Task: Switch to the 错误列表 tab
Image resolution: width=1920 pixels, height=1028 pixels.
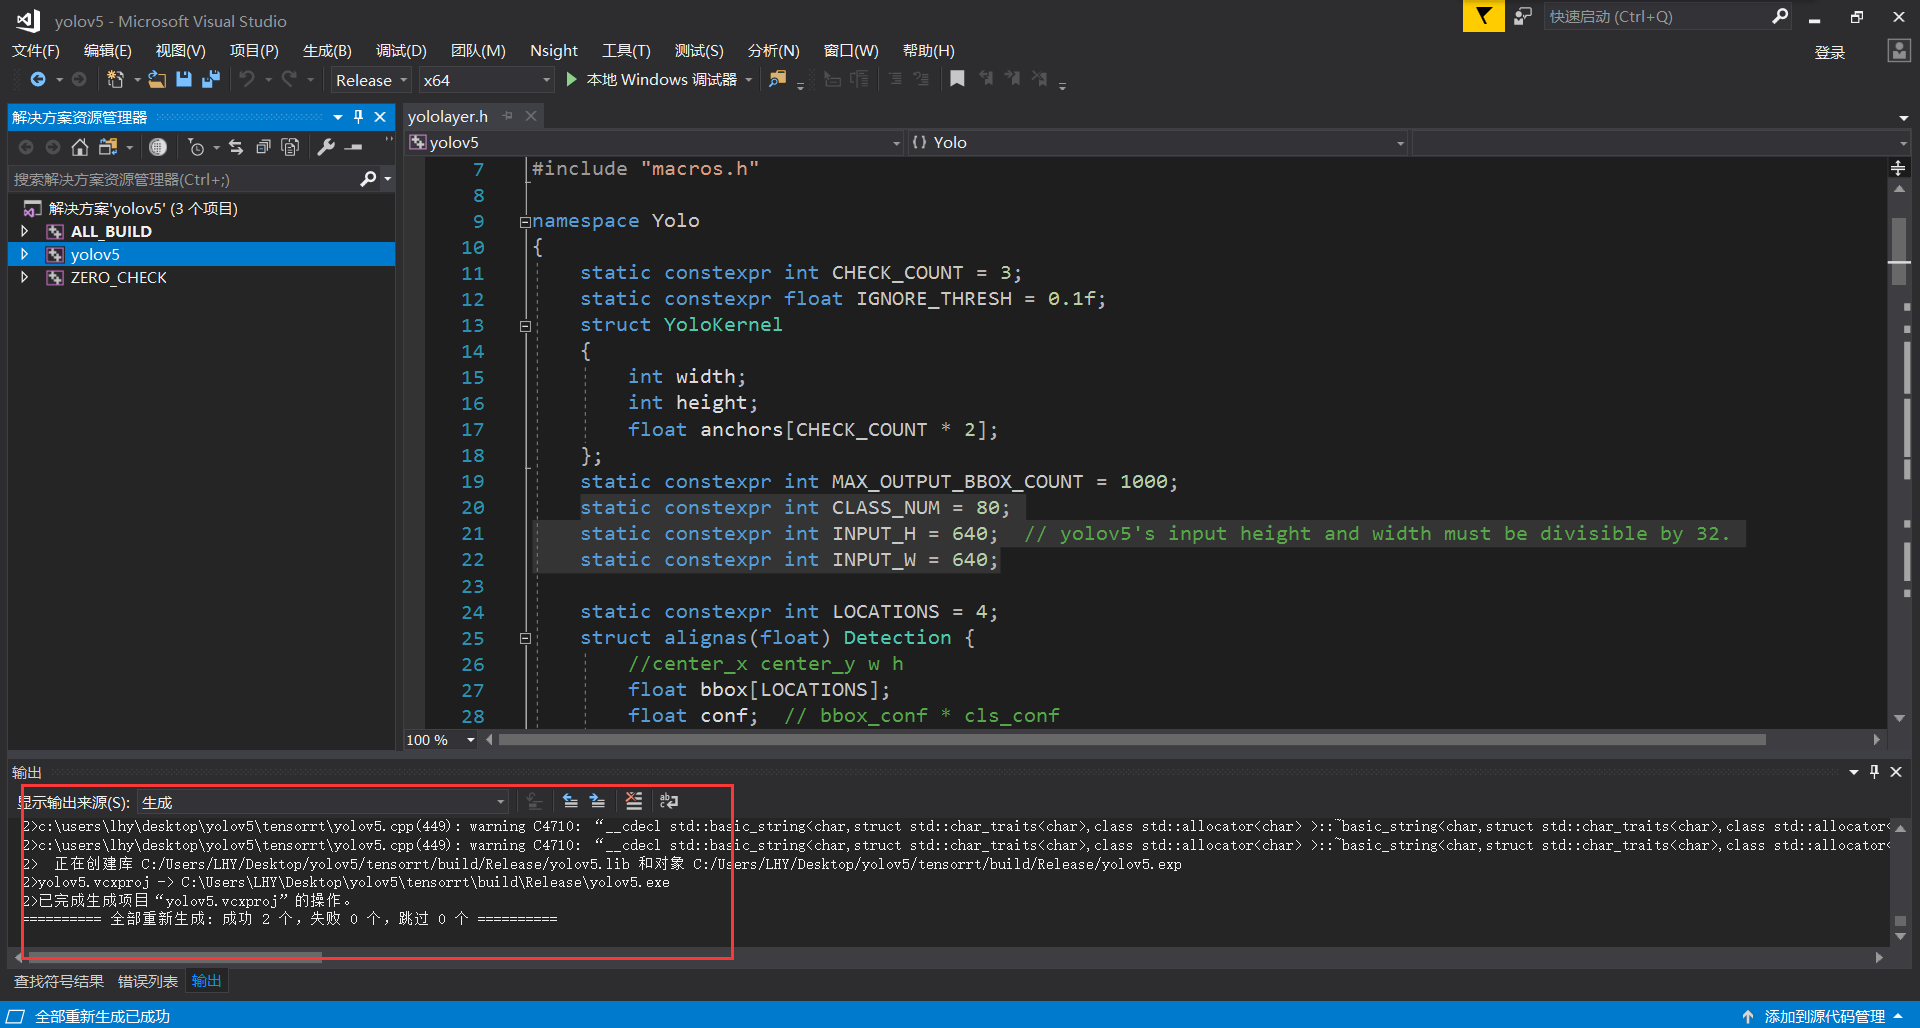Action: [x=147, y=981]
